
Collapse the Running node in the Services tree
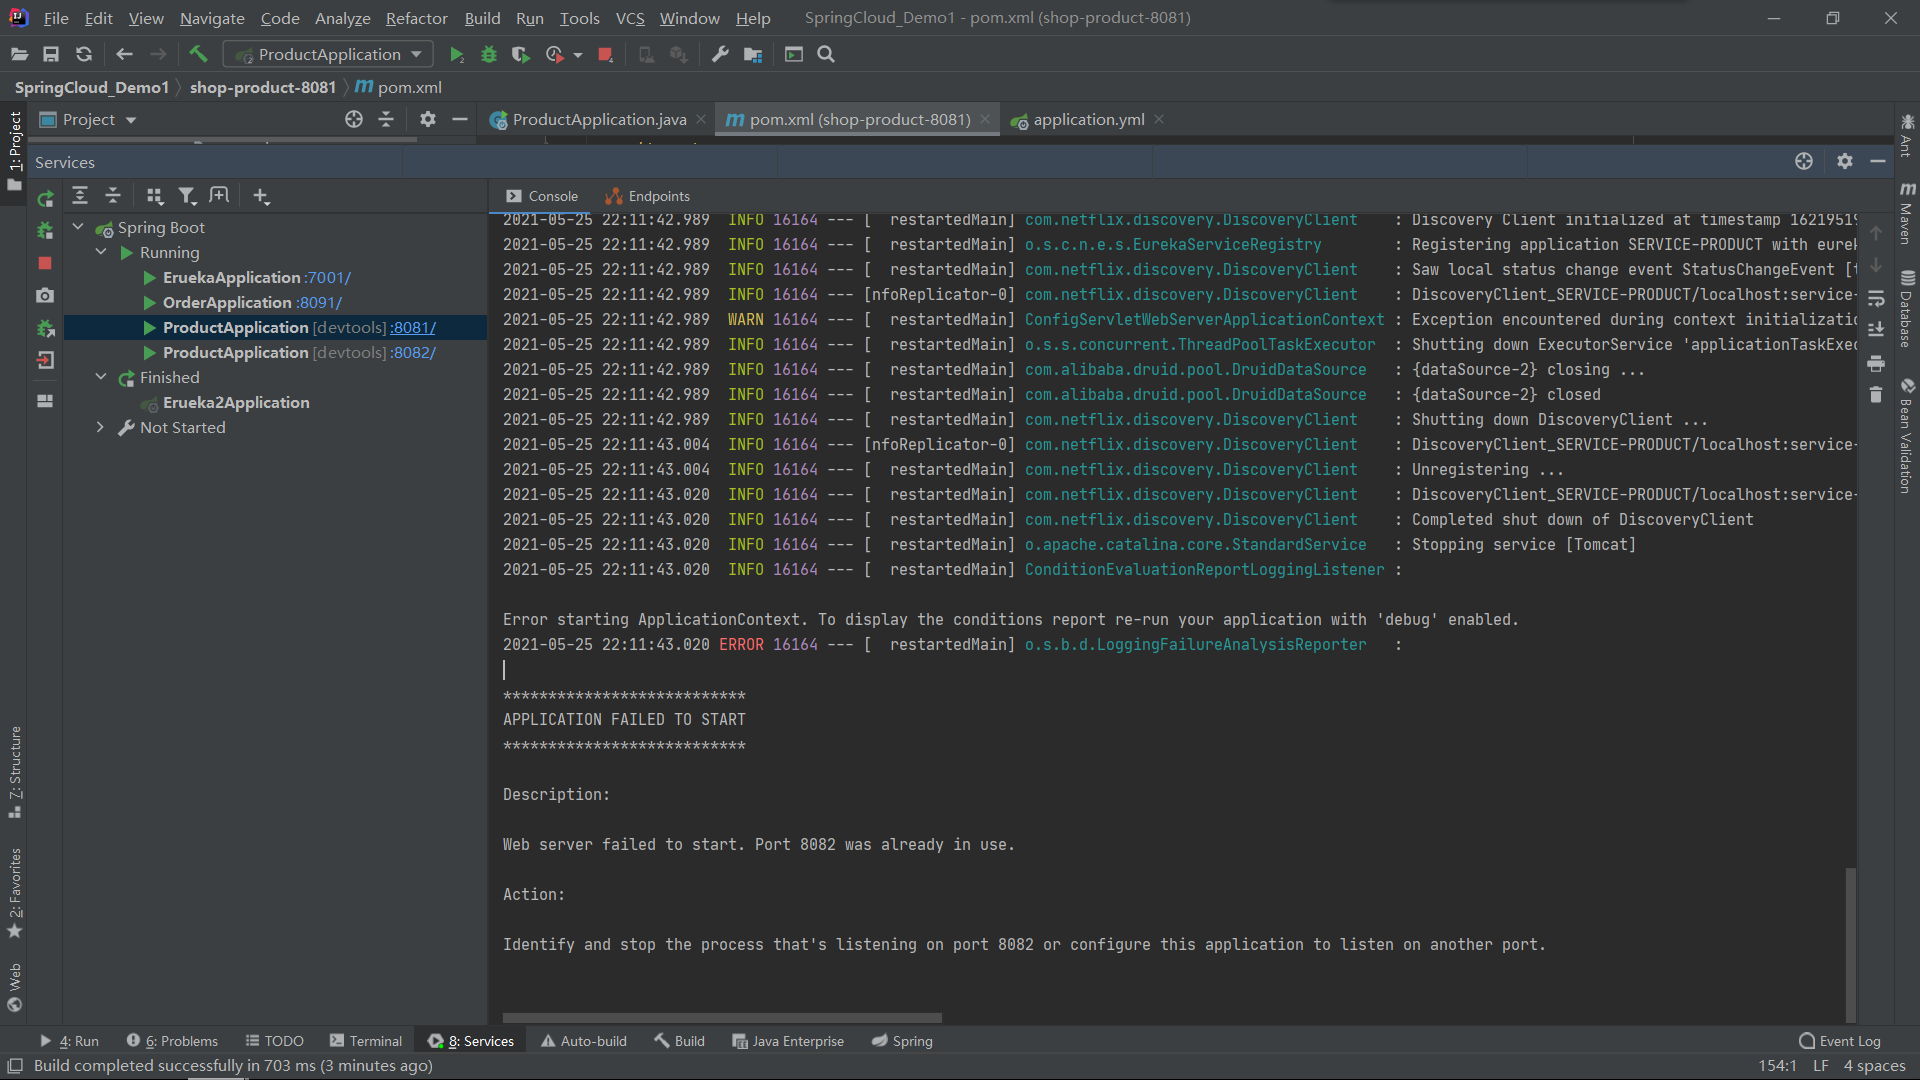pyautogui.click(x=101, y=252)
